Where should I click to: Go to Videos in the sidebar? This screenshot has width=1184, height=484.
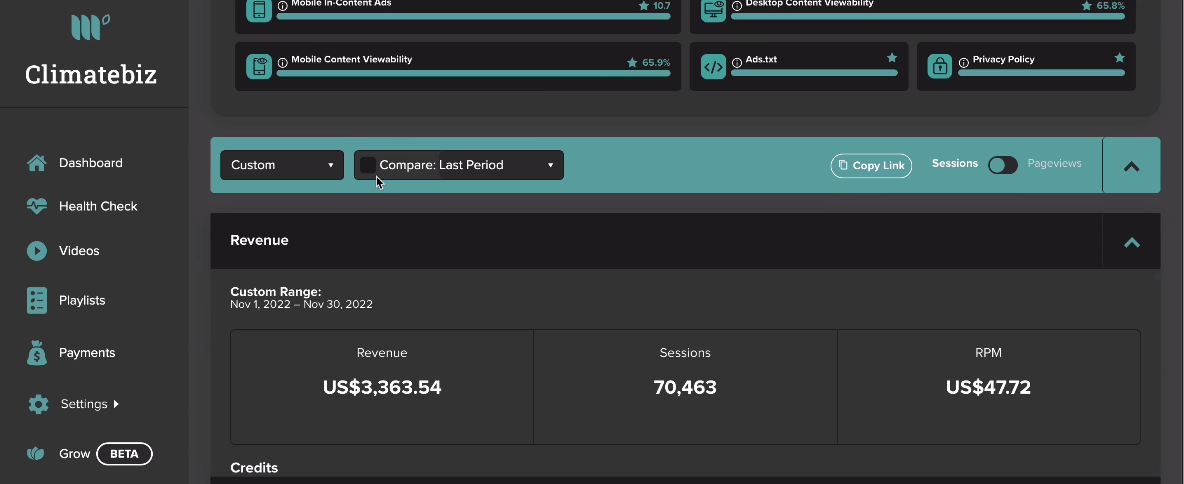(x=79, y=251)
